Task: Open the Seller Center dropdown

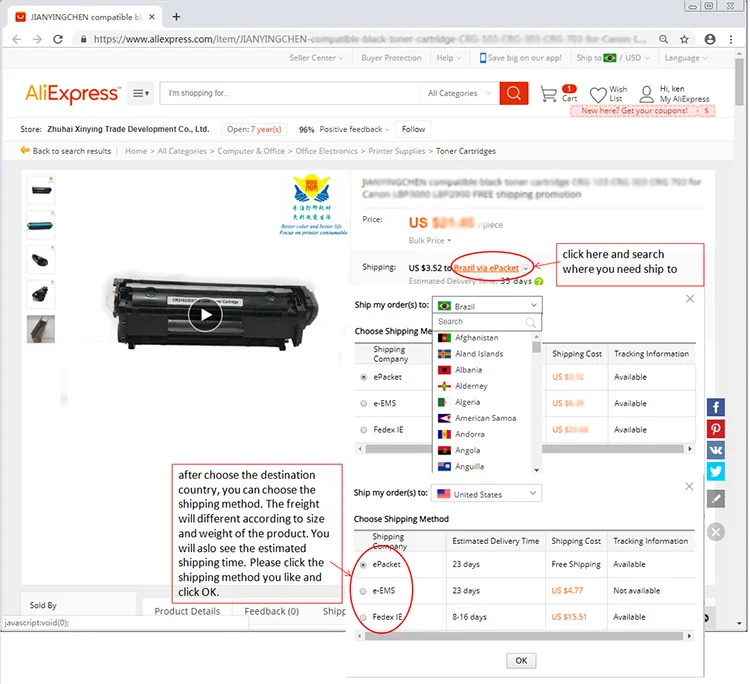Action: (x=316, y=58)
